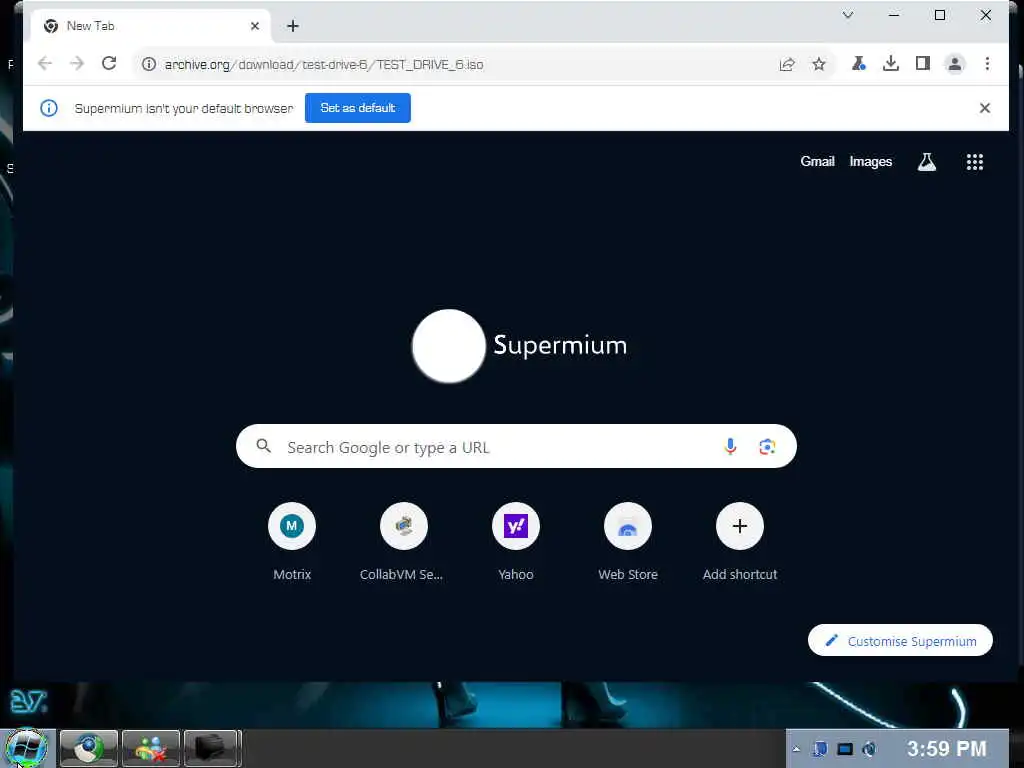
Task: Open the experiments flask icon in toolbar
Action: 859,63
